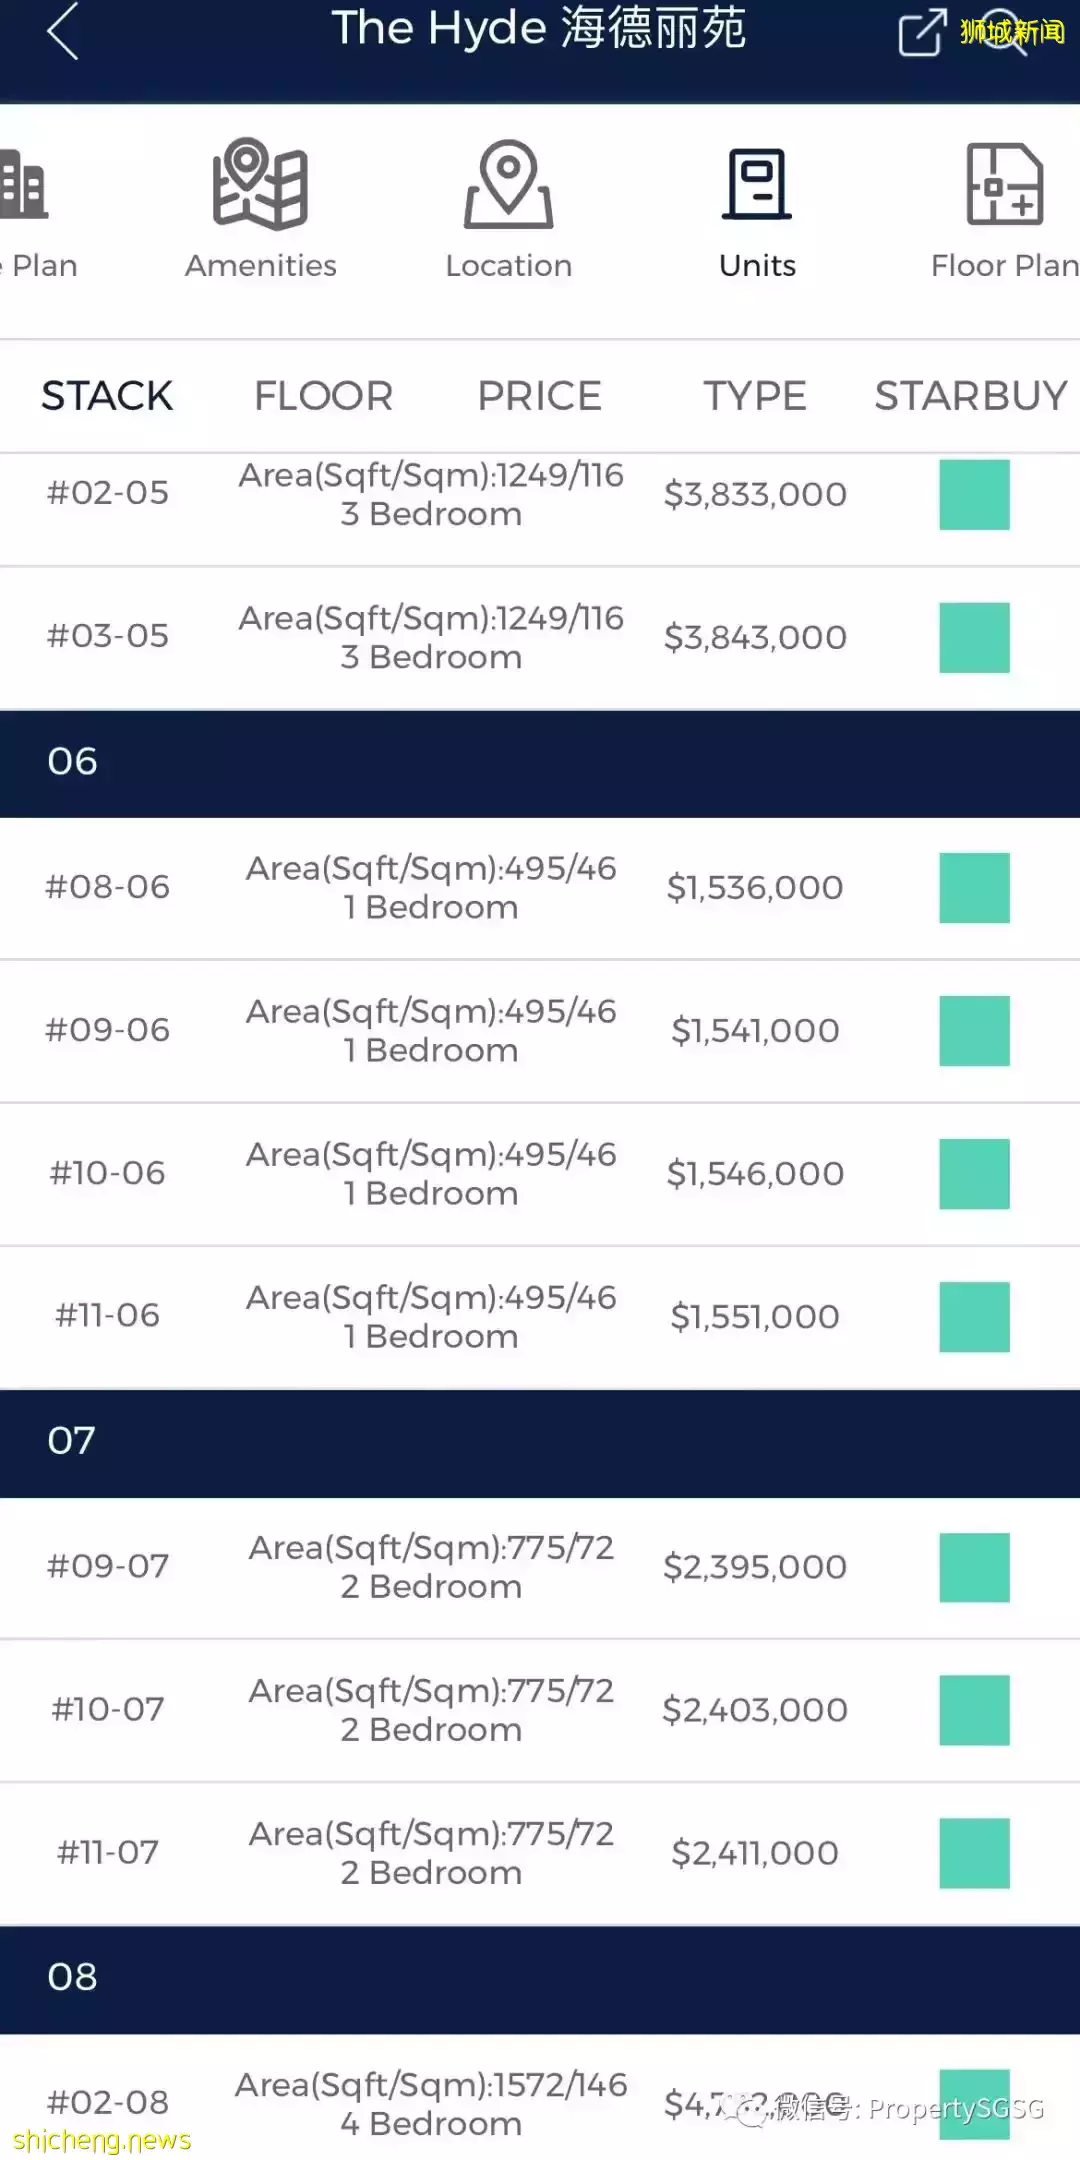Open unit #10-07 listing
The image size is (1080, 2160).
click(x=108, y=1709)
